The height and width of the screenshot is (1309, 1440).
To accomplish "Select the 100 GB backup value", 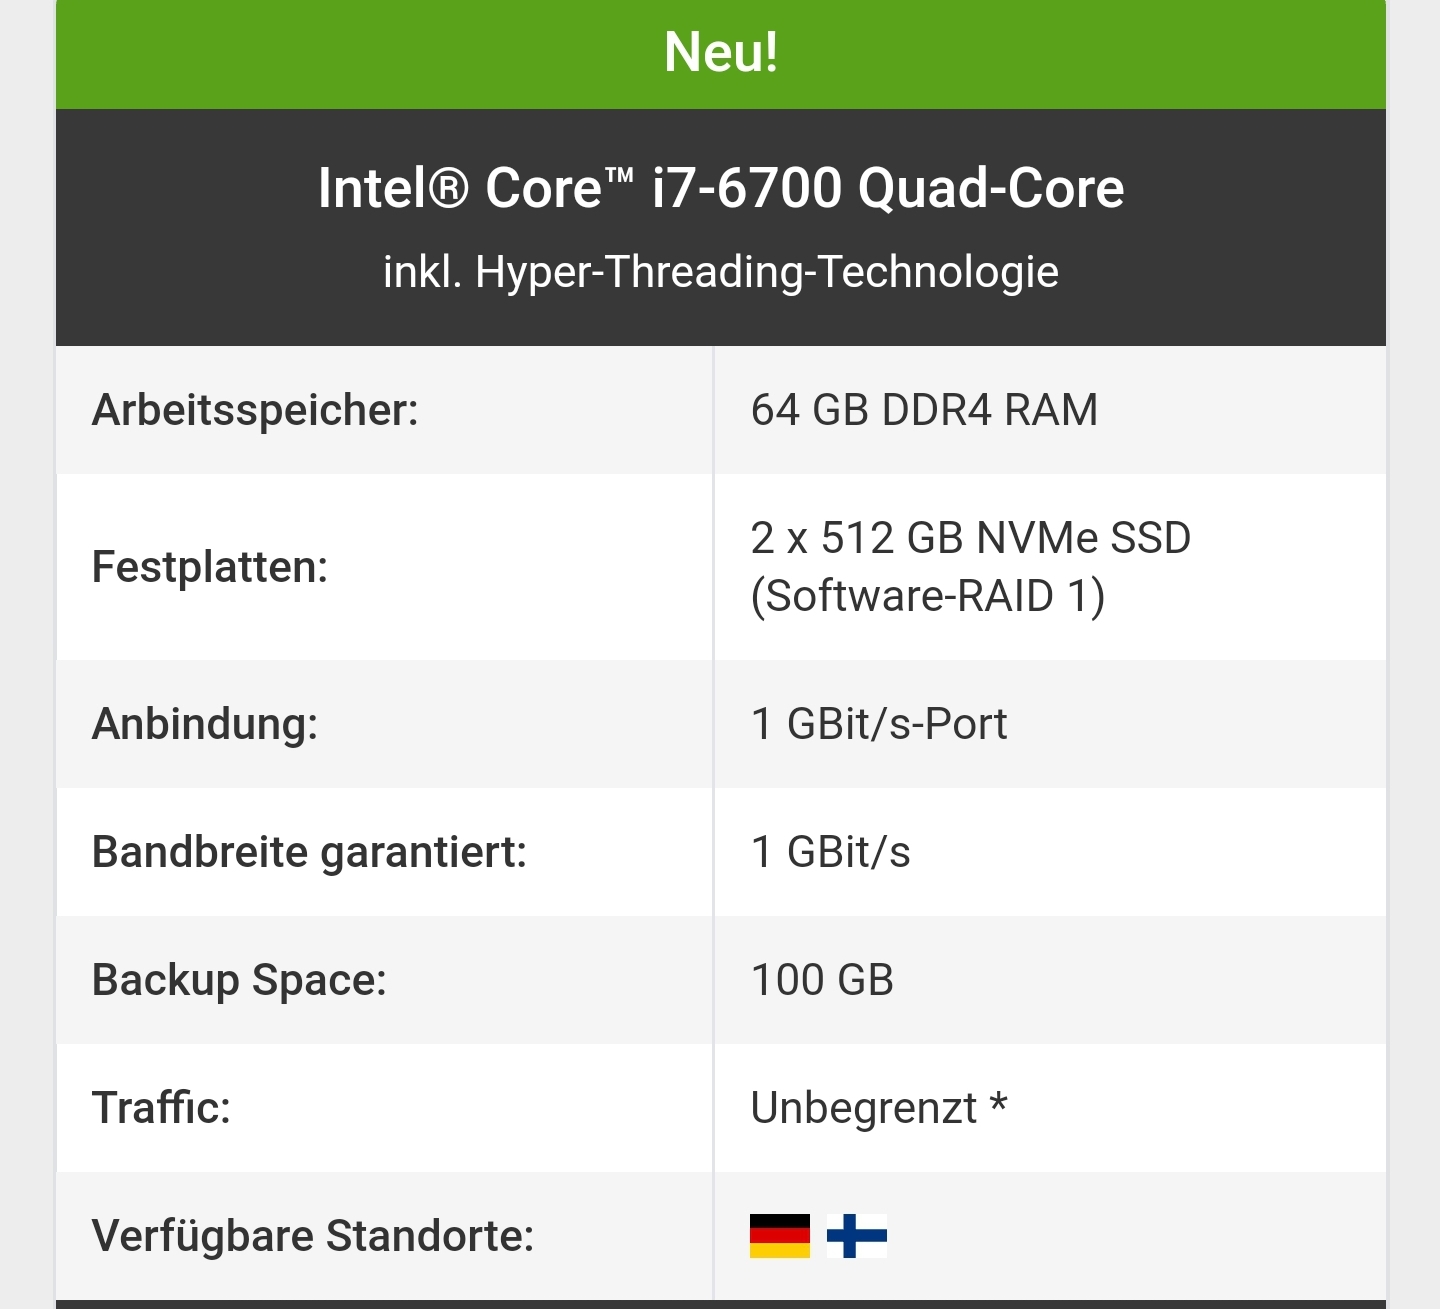I will tap(822, 980).
